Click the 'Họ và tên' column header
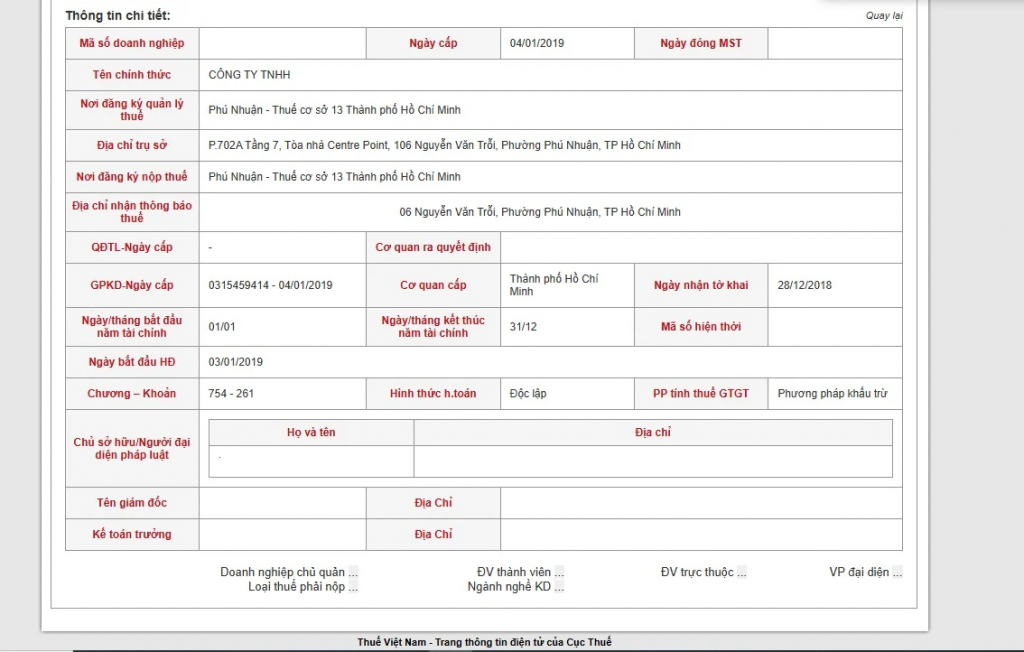 311,433
